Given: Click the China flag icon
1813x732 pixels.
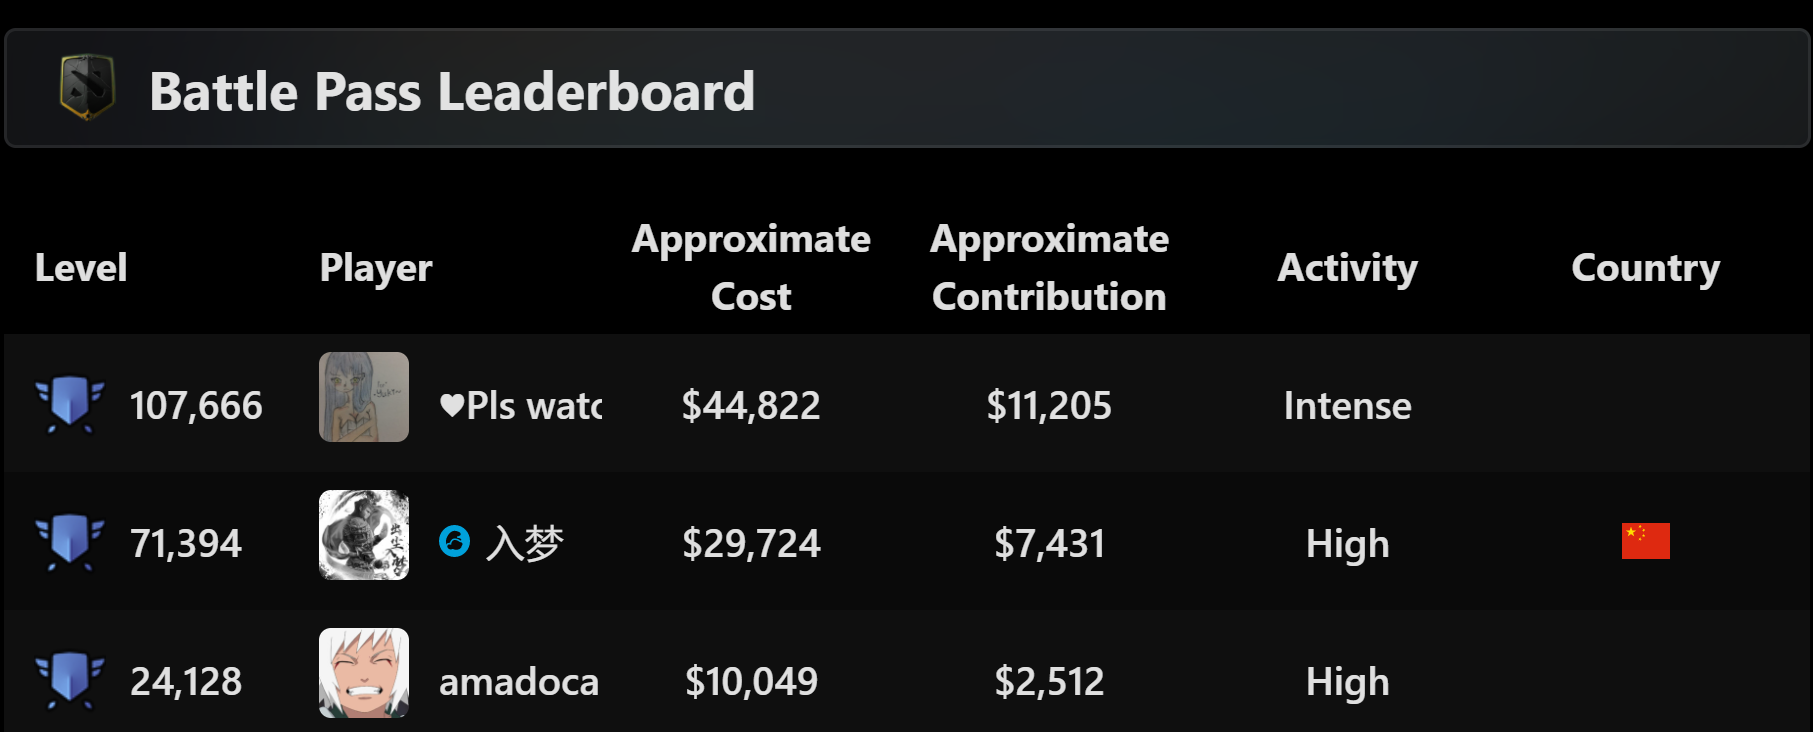Looking at the screenshot, I should tap(1645, 541).
